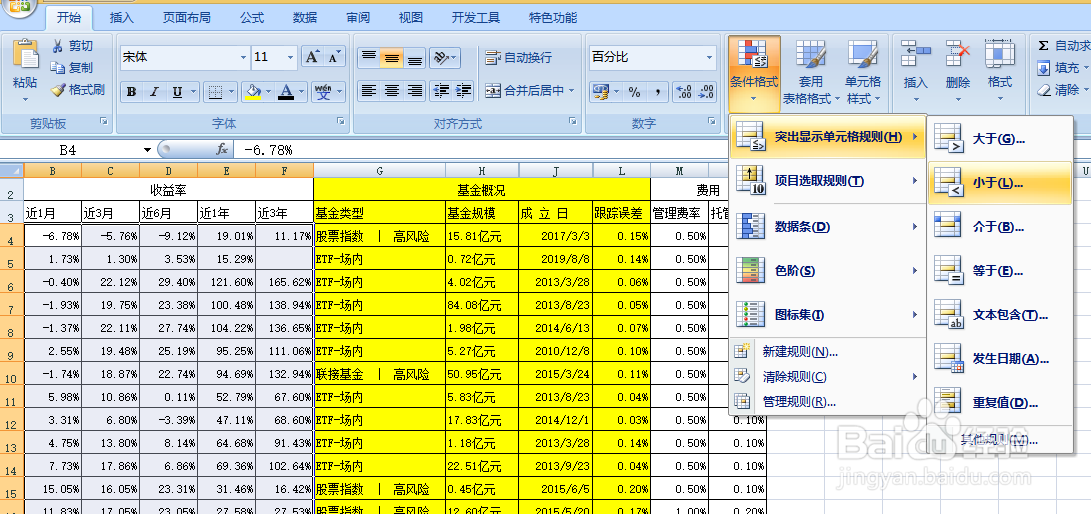
Task: Select the Format Painter (格式刷)
Action: (78, 89)
